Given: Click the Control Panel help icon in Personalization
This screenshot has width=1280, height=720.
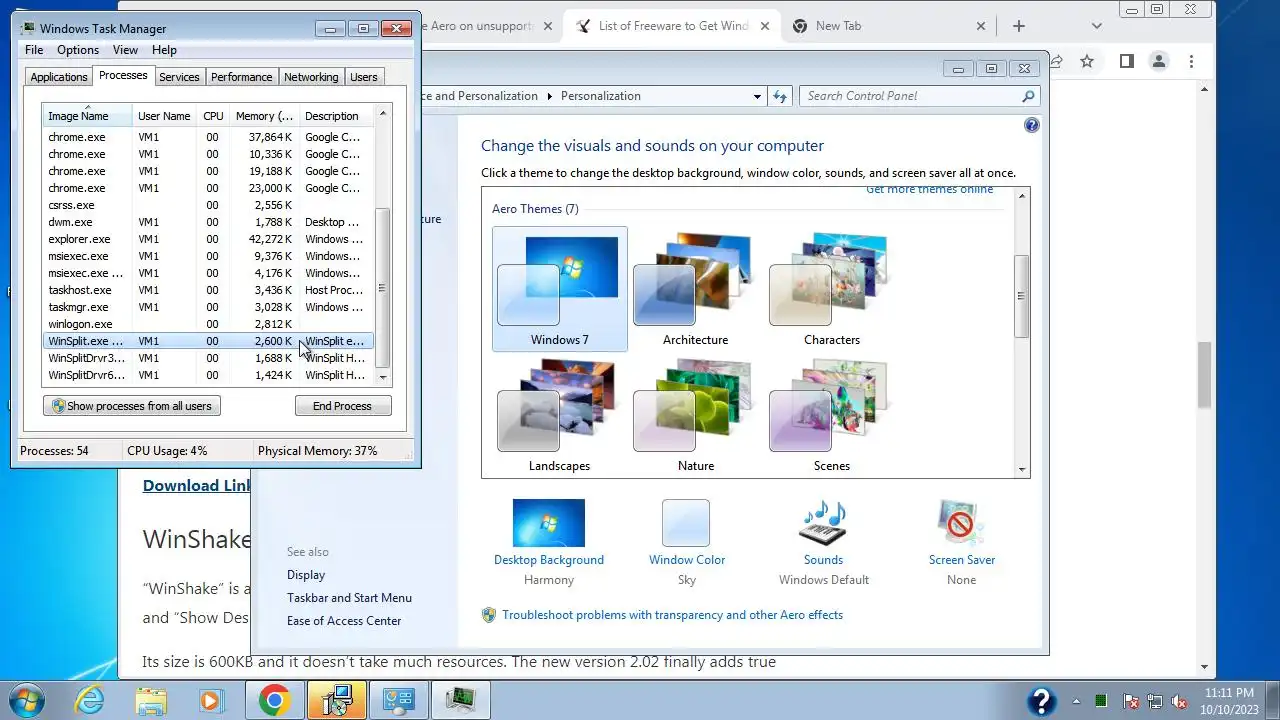Looking at the screenshot, I should tap(1032, 125).
